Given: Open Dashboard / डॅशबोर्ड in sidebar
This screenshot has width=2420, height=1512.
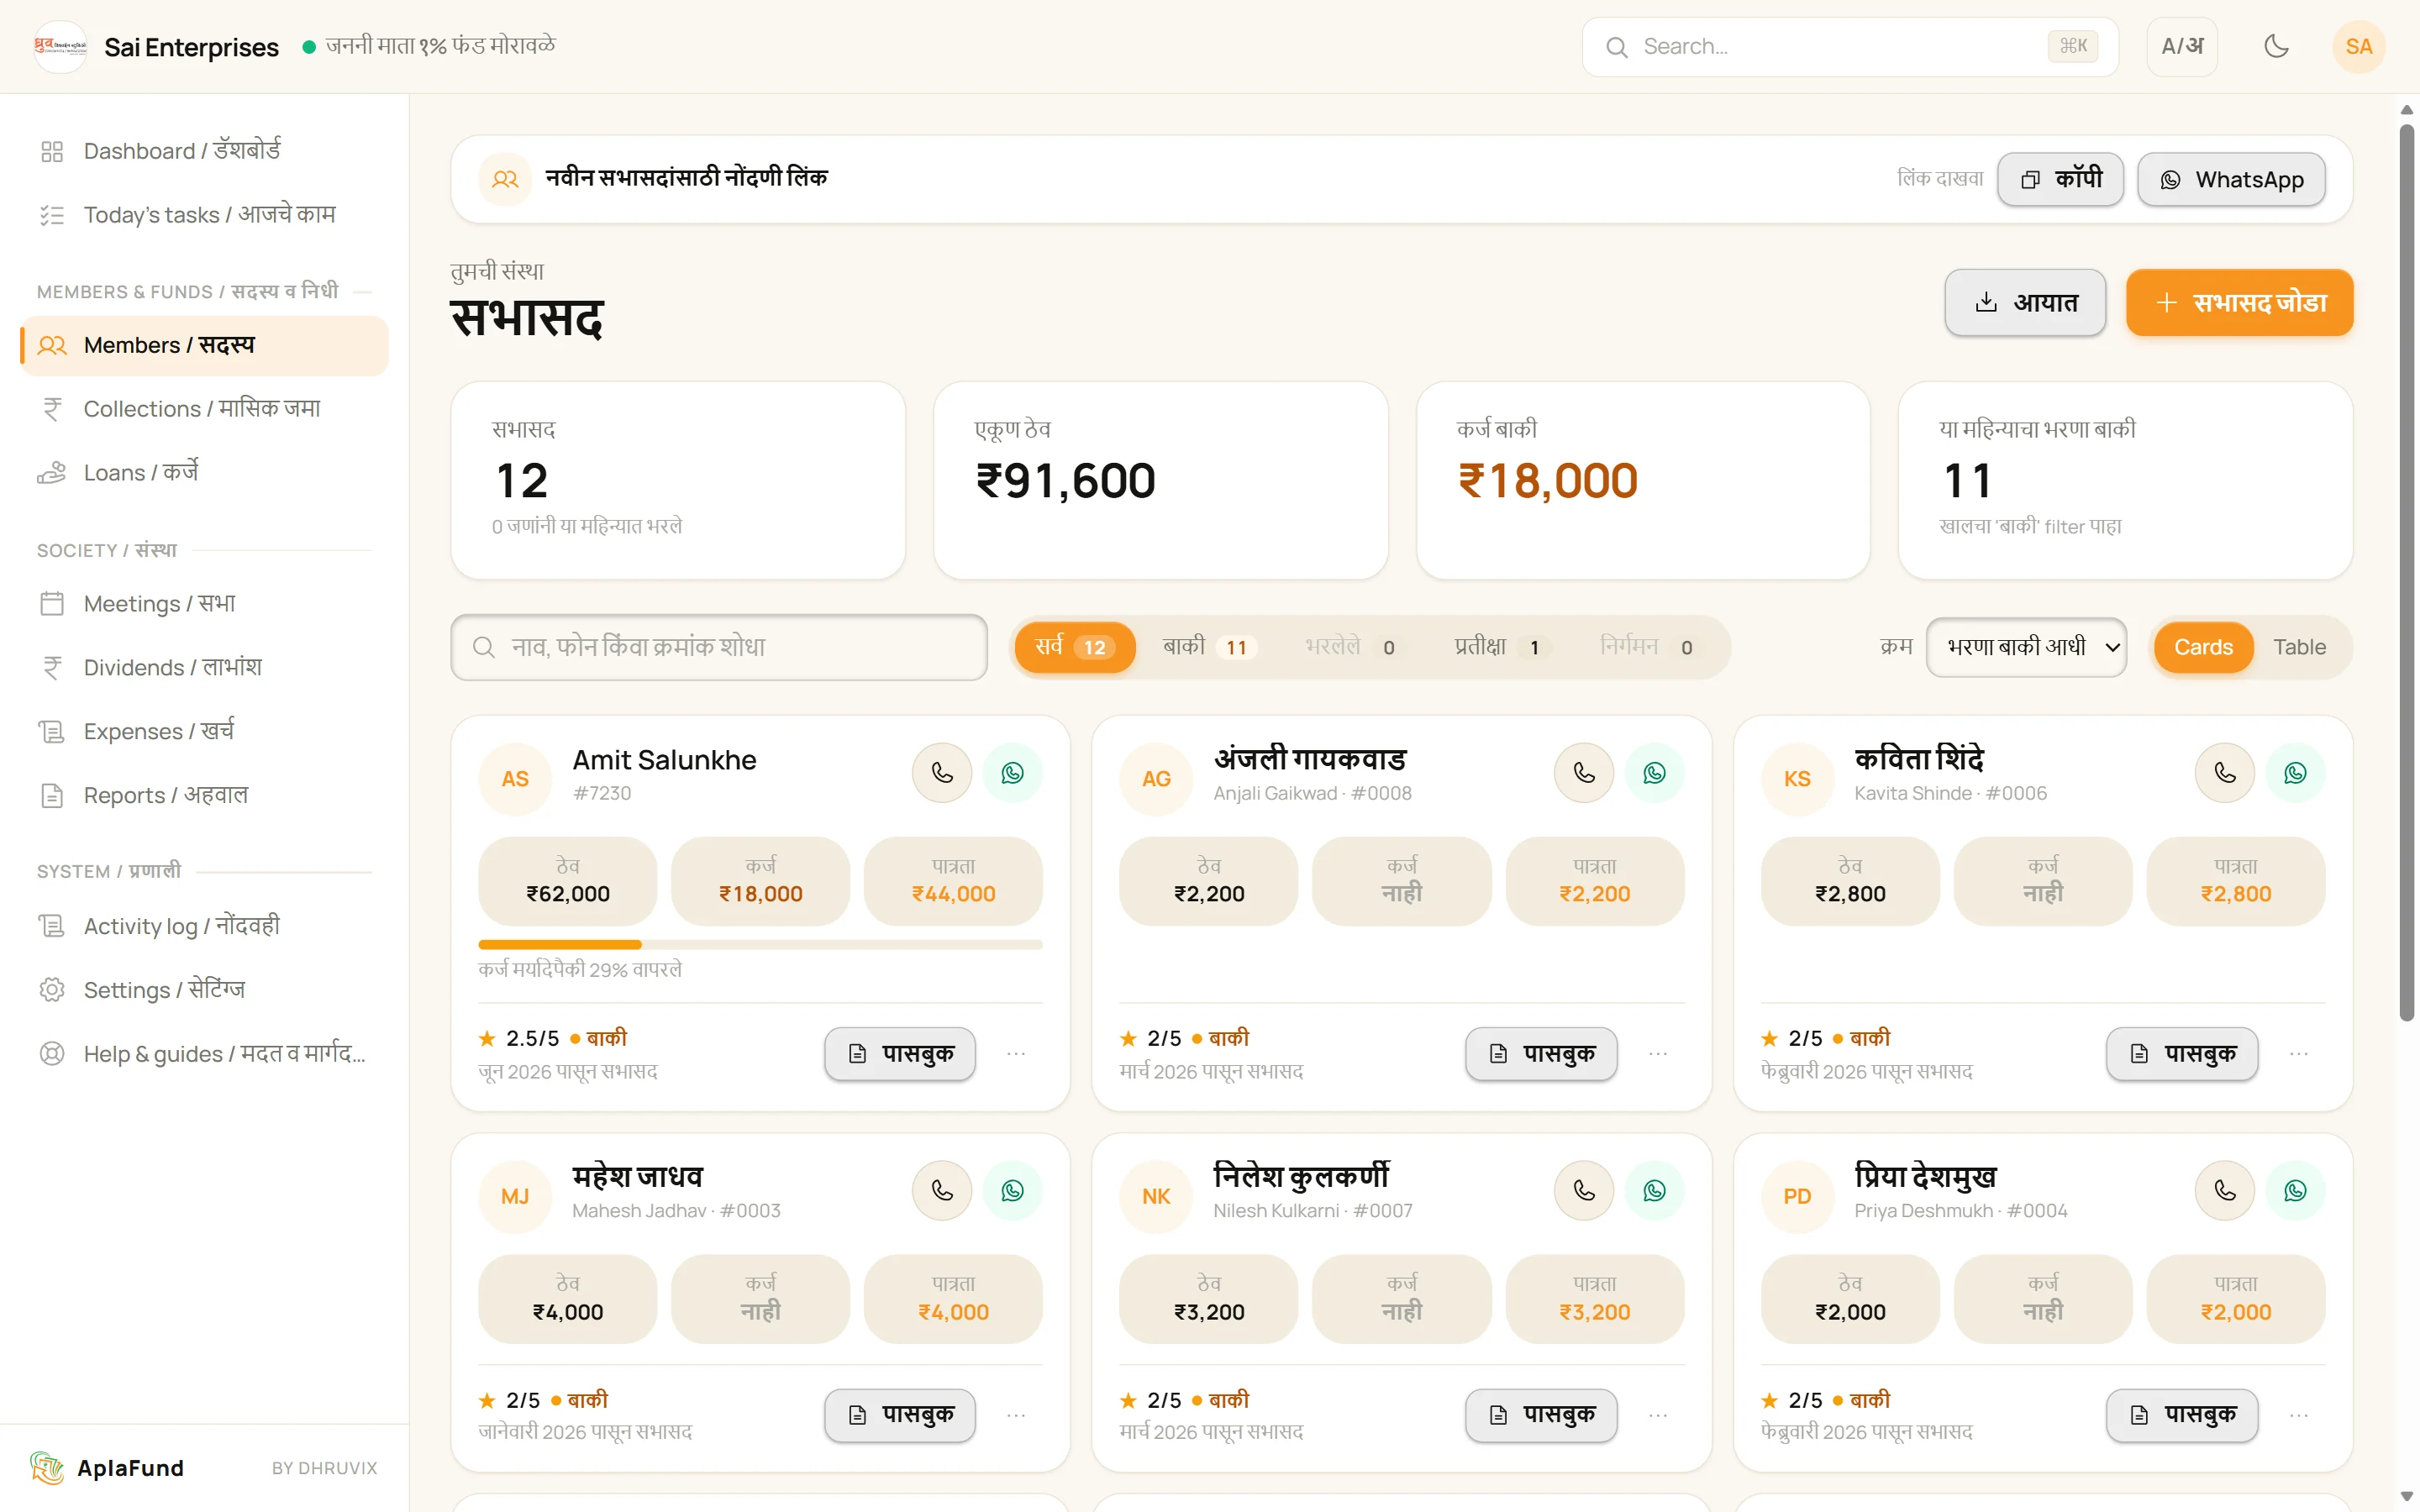Looking at the screenshot, I should [x=204, y=151].
